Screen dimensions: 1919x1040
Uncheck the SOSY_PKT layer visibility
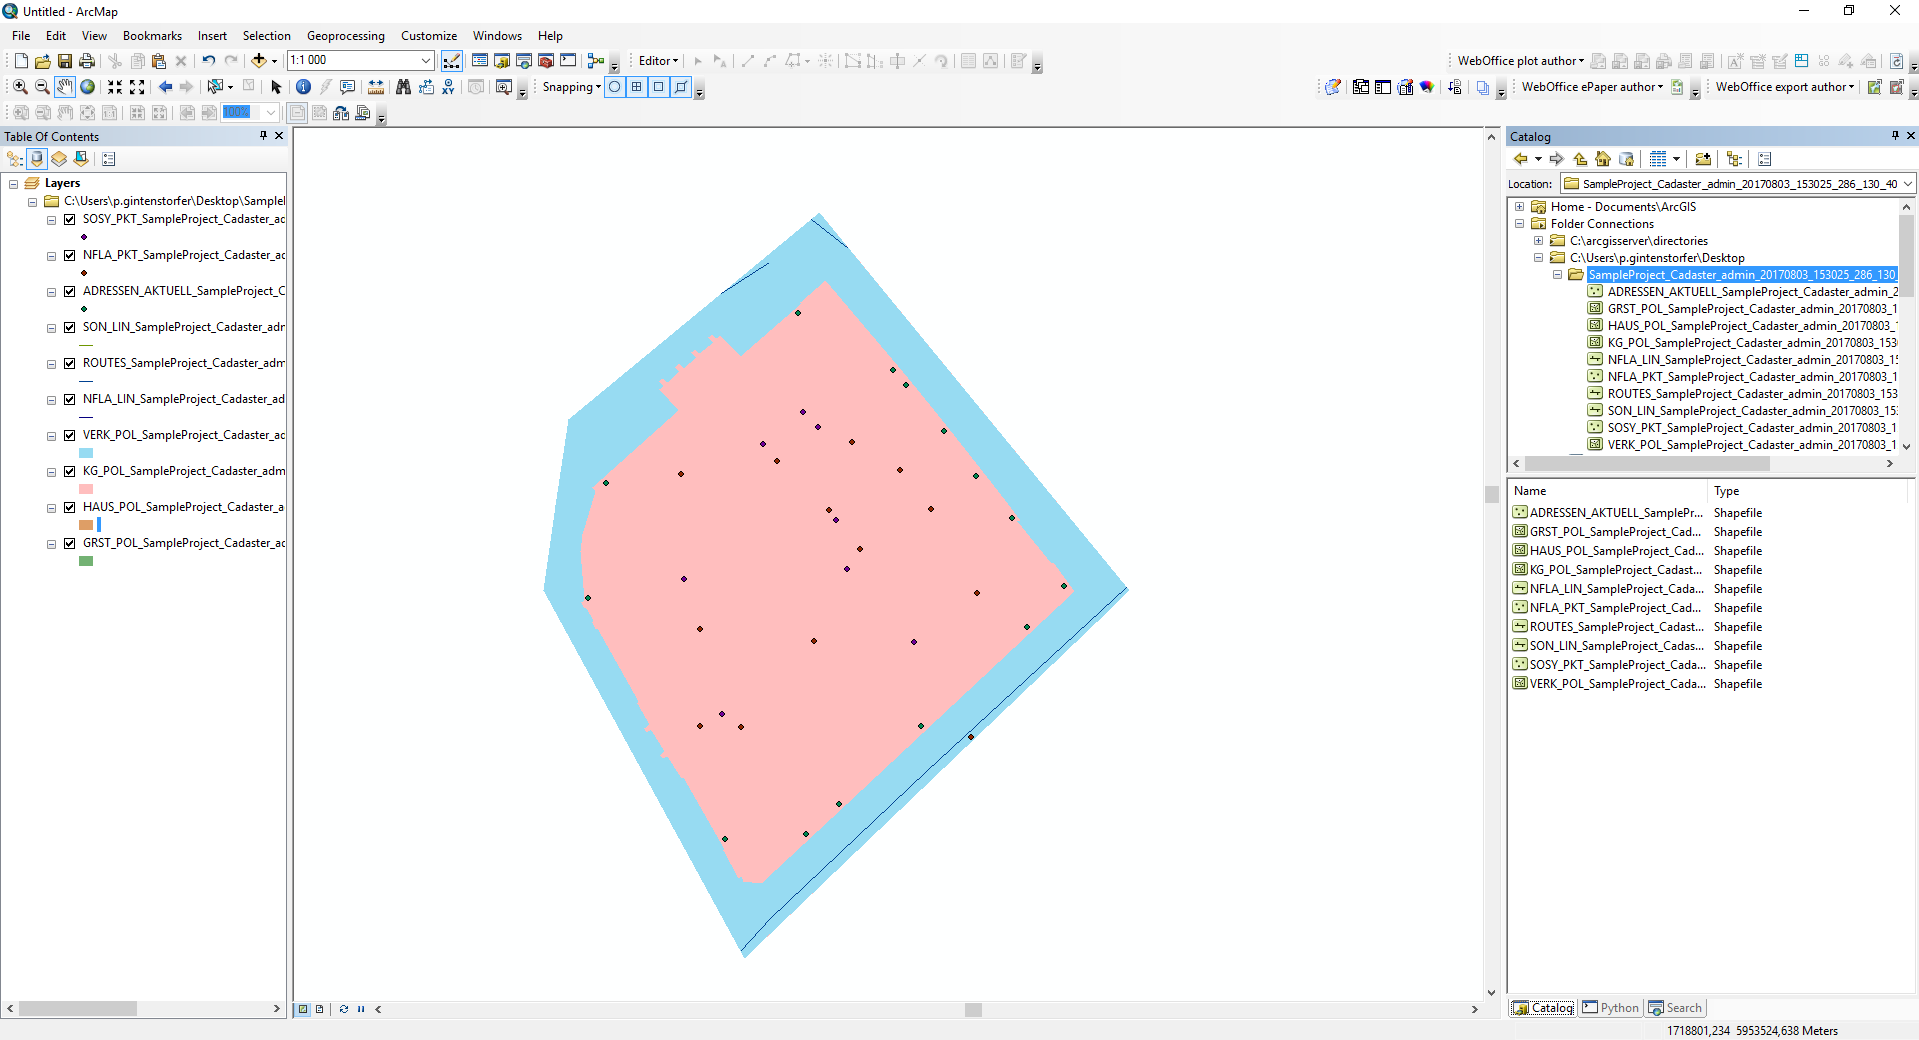[69, 219]
